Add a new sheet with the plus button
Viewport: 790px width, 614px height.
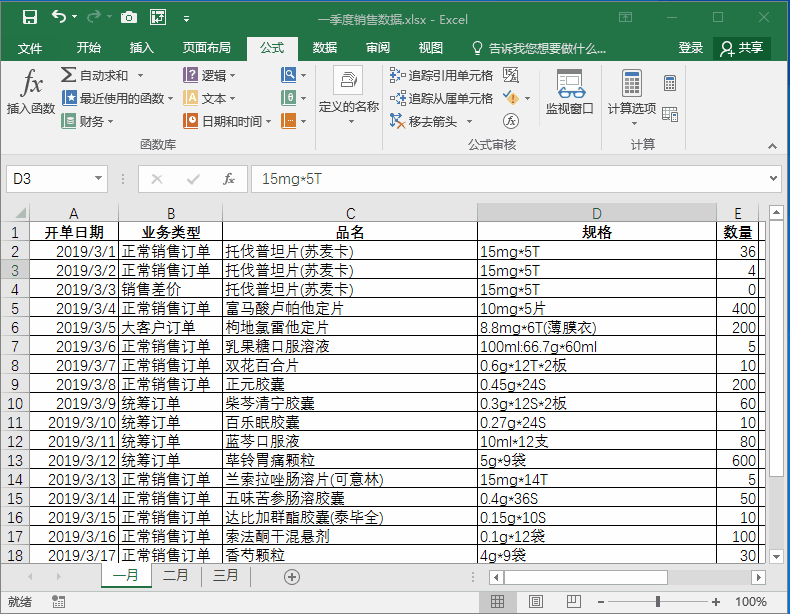tap(292, 577)
